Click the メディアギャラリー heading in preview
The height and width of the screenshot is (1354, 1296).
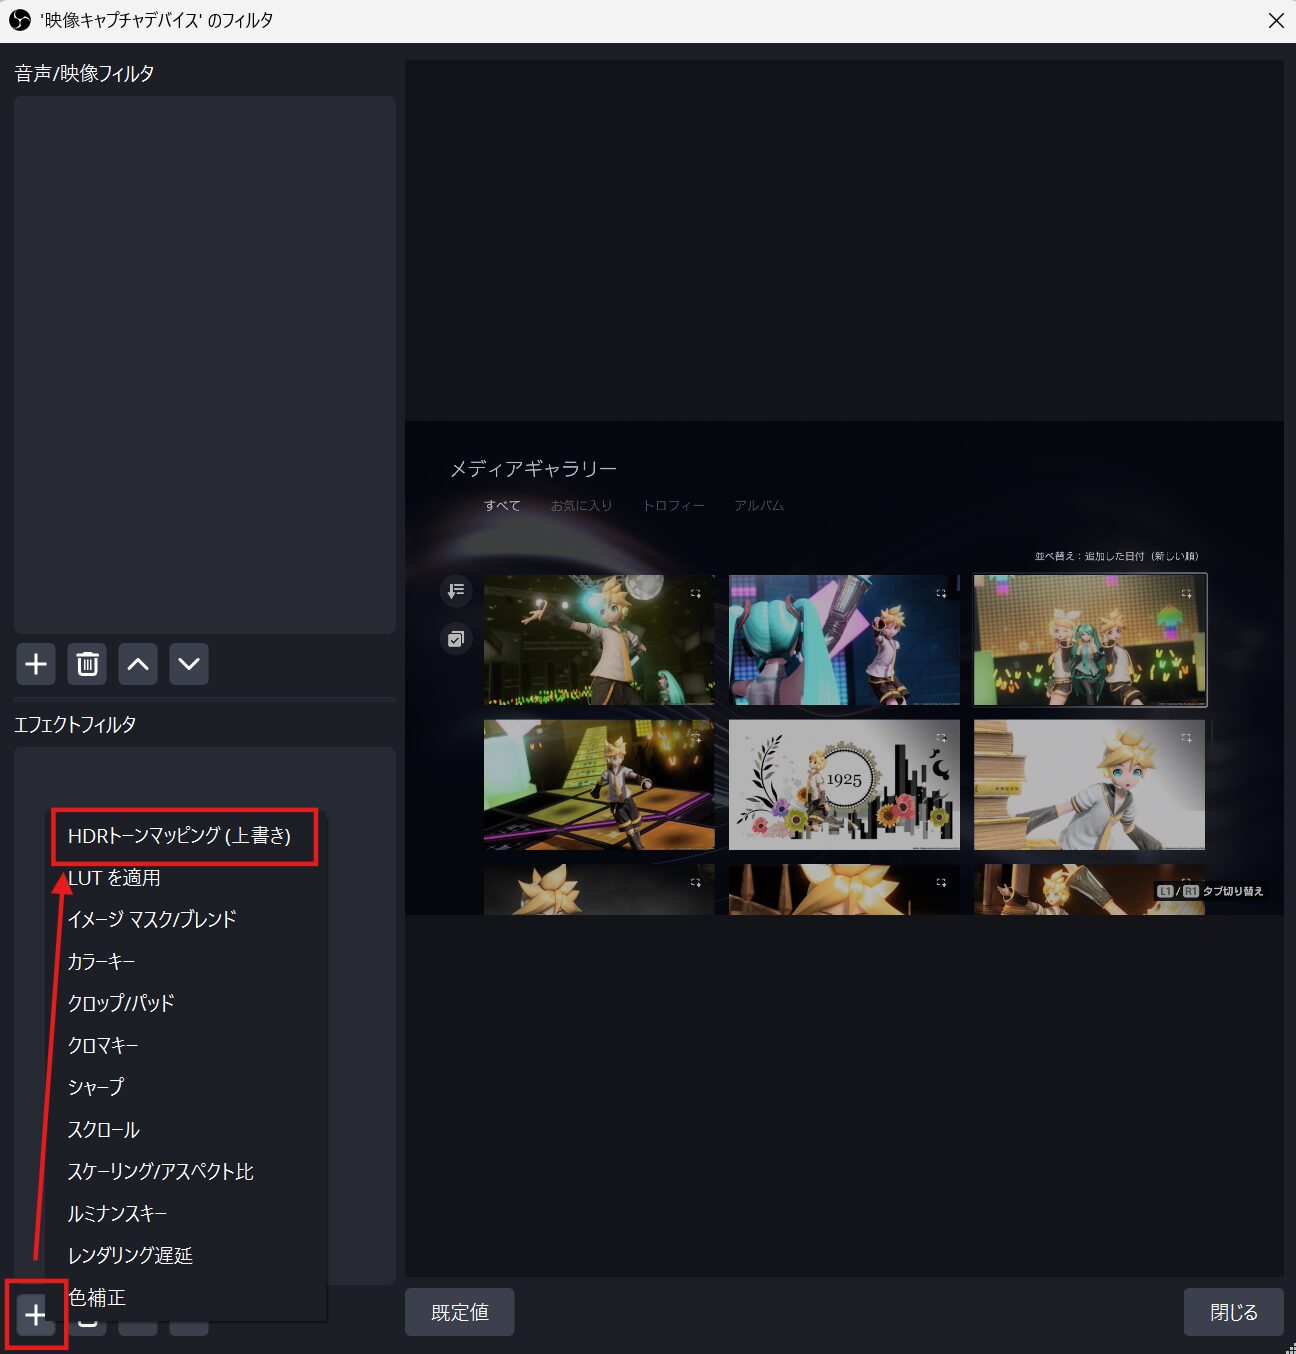tap(533, 469)
